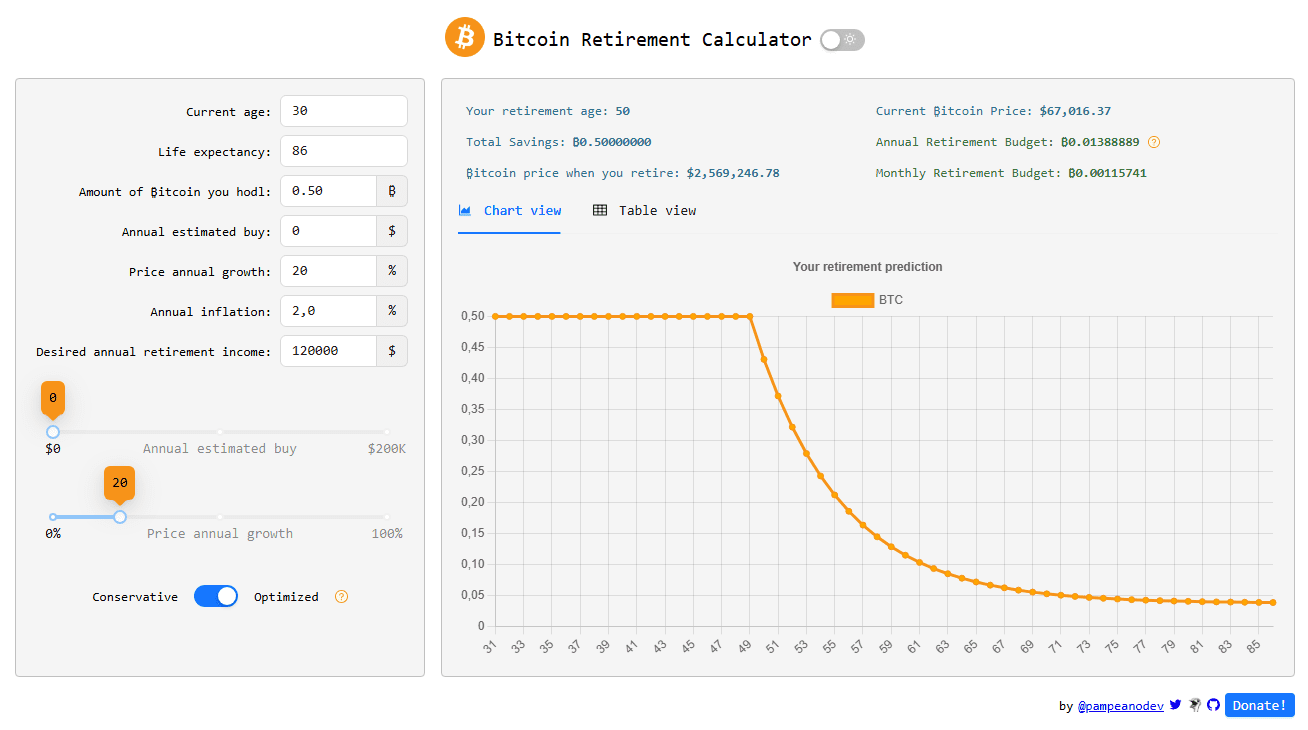Toggle the dark mode switch in the header
This screenshot has width=1308, height=730.
click(x=841, y=39)
